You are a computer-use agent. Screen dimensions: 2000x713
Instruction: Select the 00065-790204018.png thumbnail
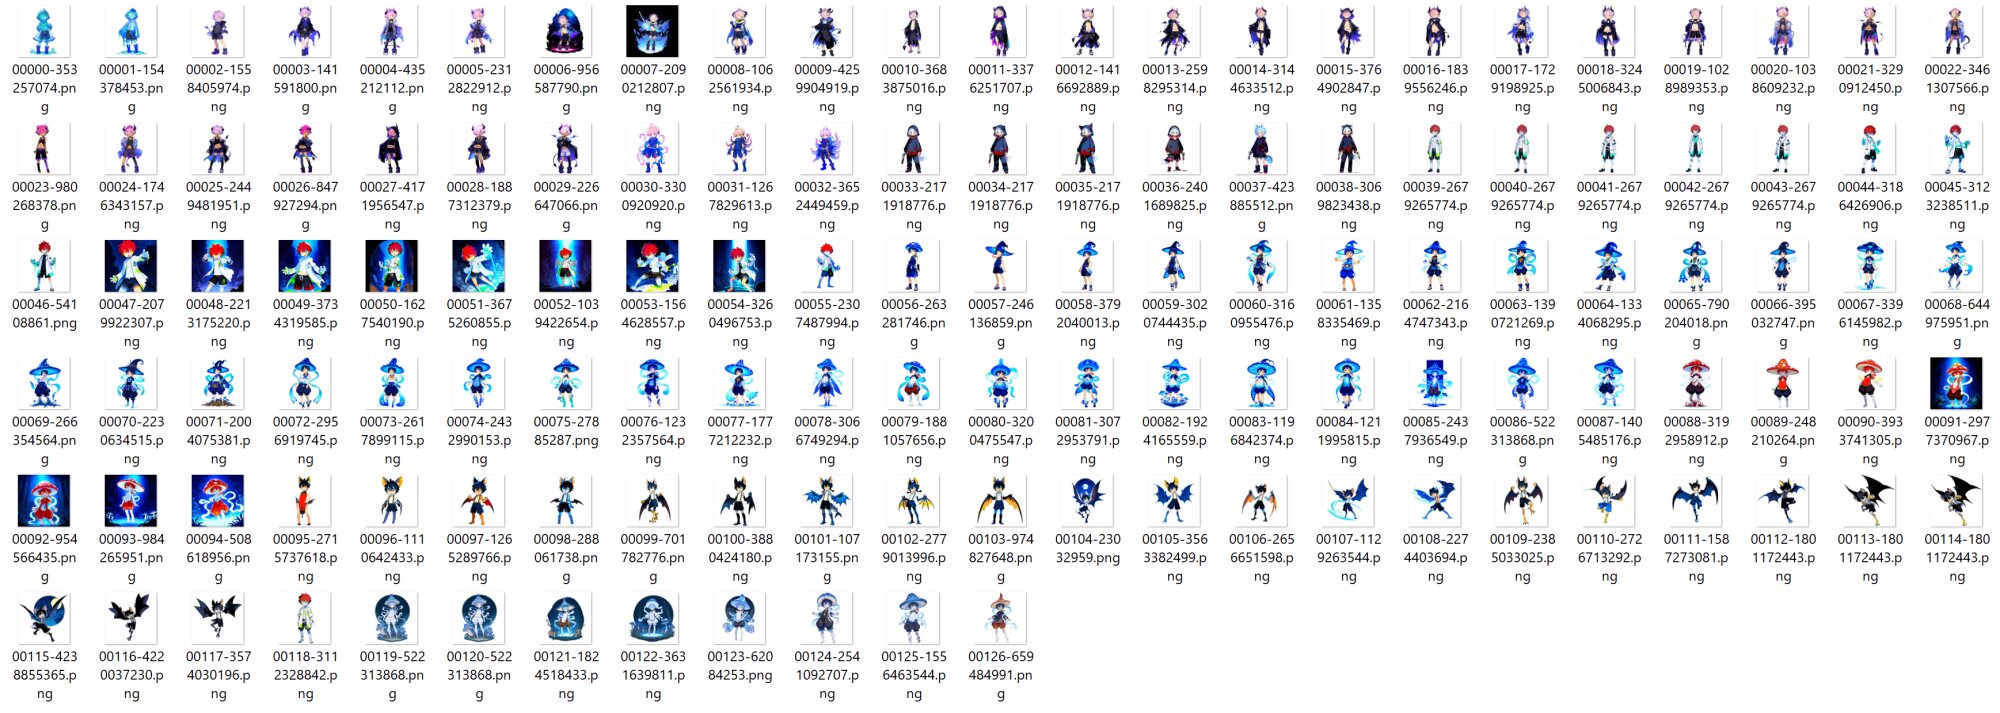(x=1696, y=266)
